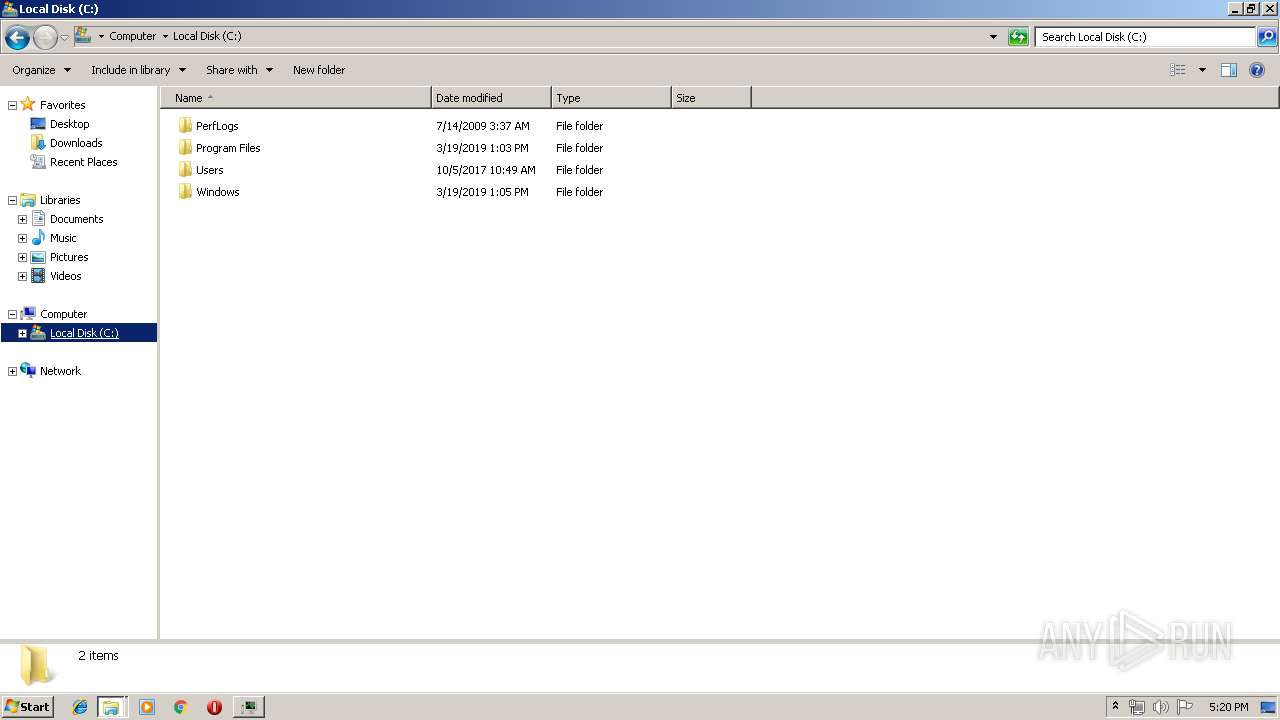1280x720 pixels.
Task: Toggle the preview pane button
Action: 1229,70
